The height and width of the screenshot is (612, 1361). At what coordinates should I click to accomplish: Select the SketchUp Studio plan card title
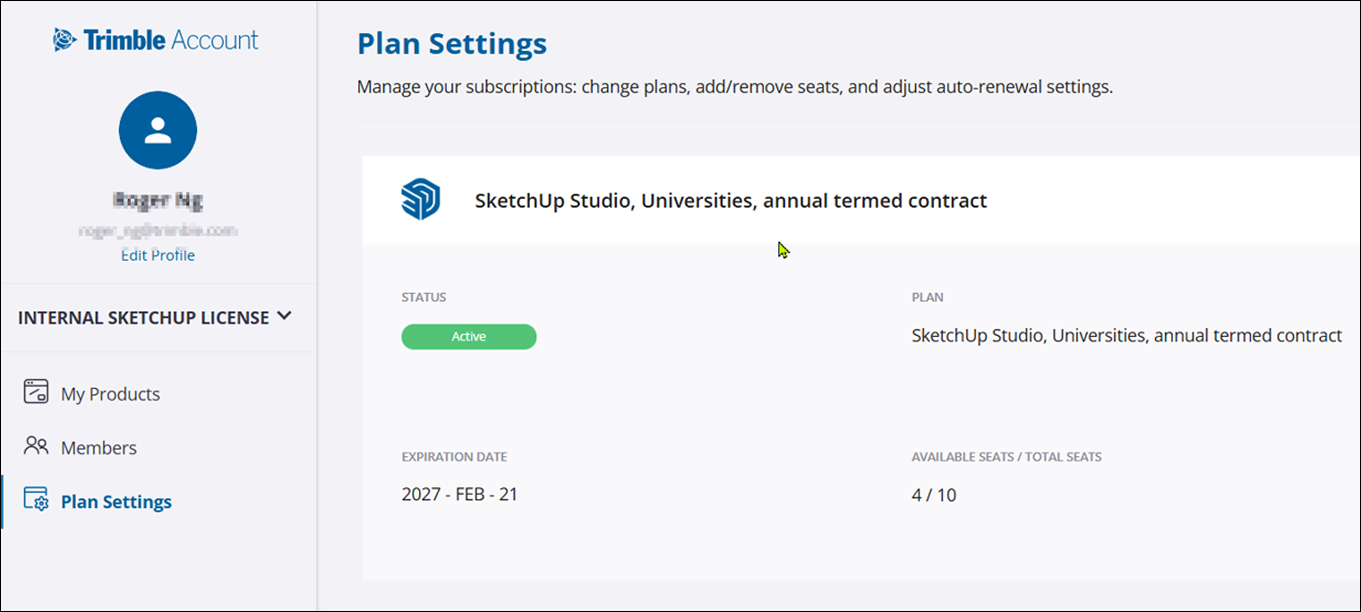pyautogui.click(x=730, y=201)
